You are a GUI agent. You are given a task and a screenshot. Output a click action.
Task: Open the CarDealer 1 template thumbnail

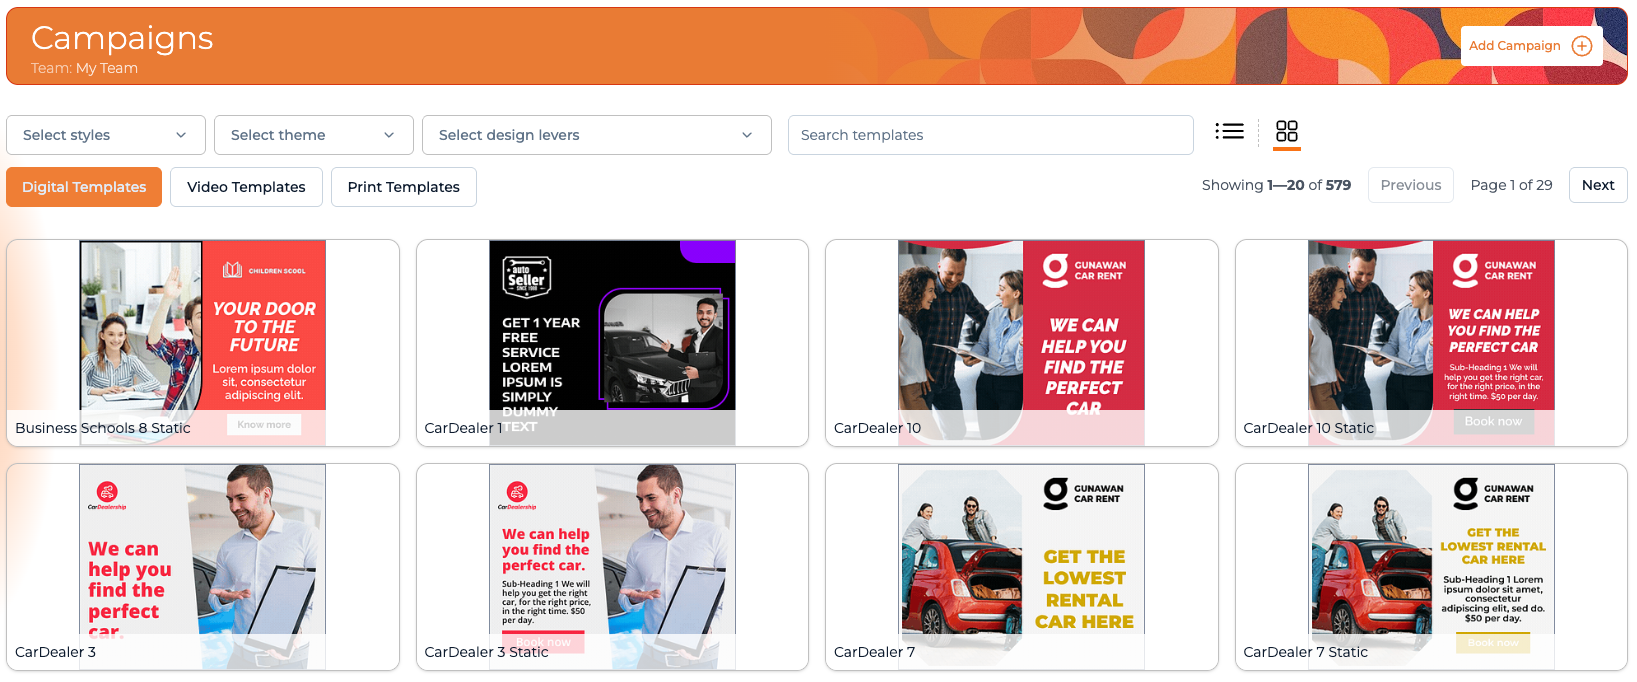tap(612, 343)
